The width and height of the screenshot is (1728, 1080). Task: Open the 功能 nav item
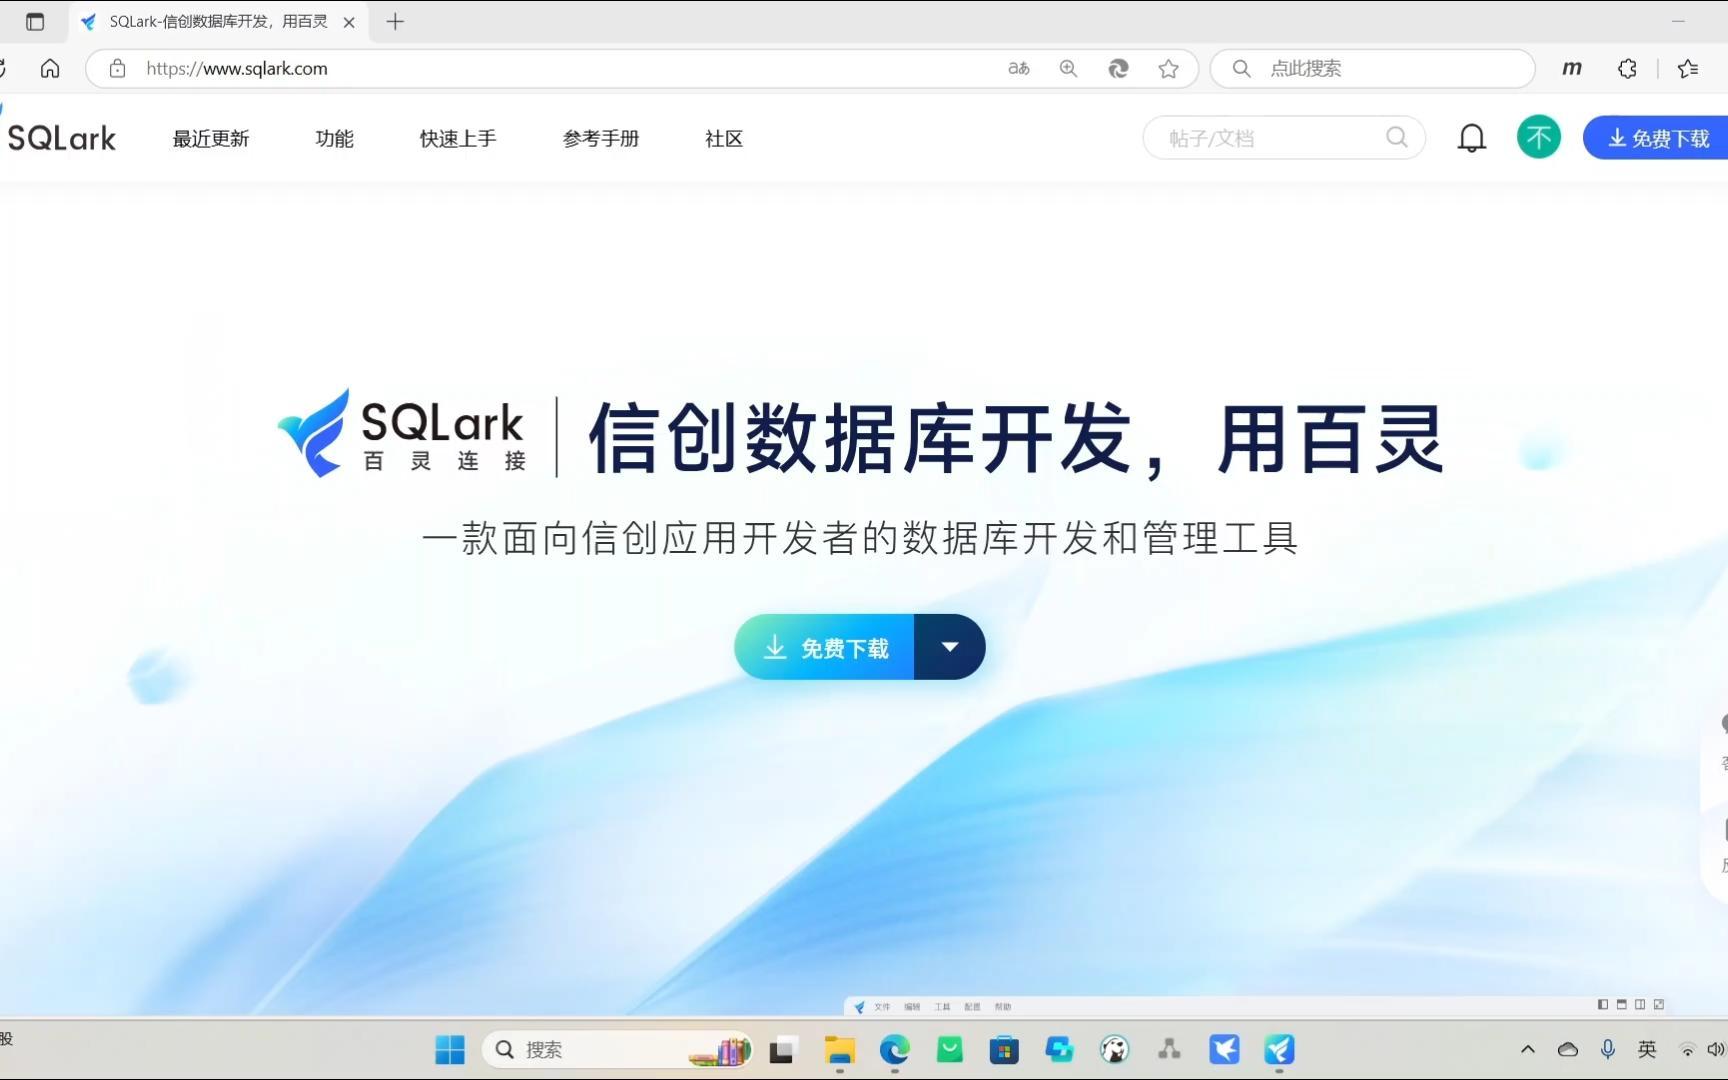(x=334, y=139)
